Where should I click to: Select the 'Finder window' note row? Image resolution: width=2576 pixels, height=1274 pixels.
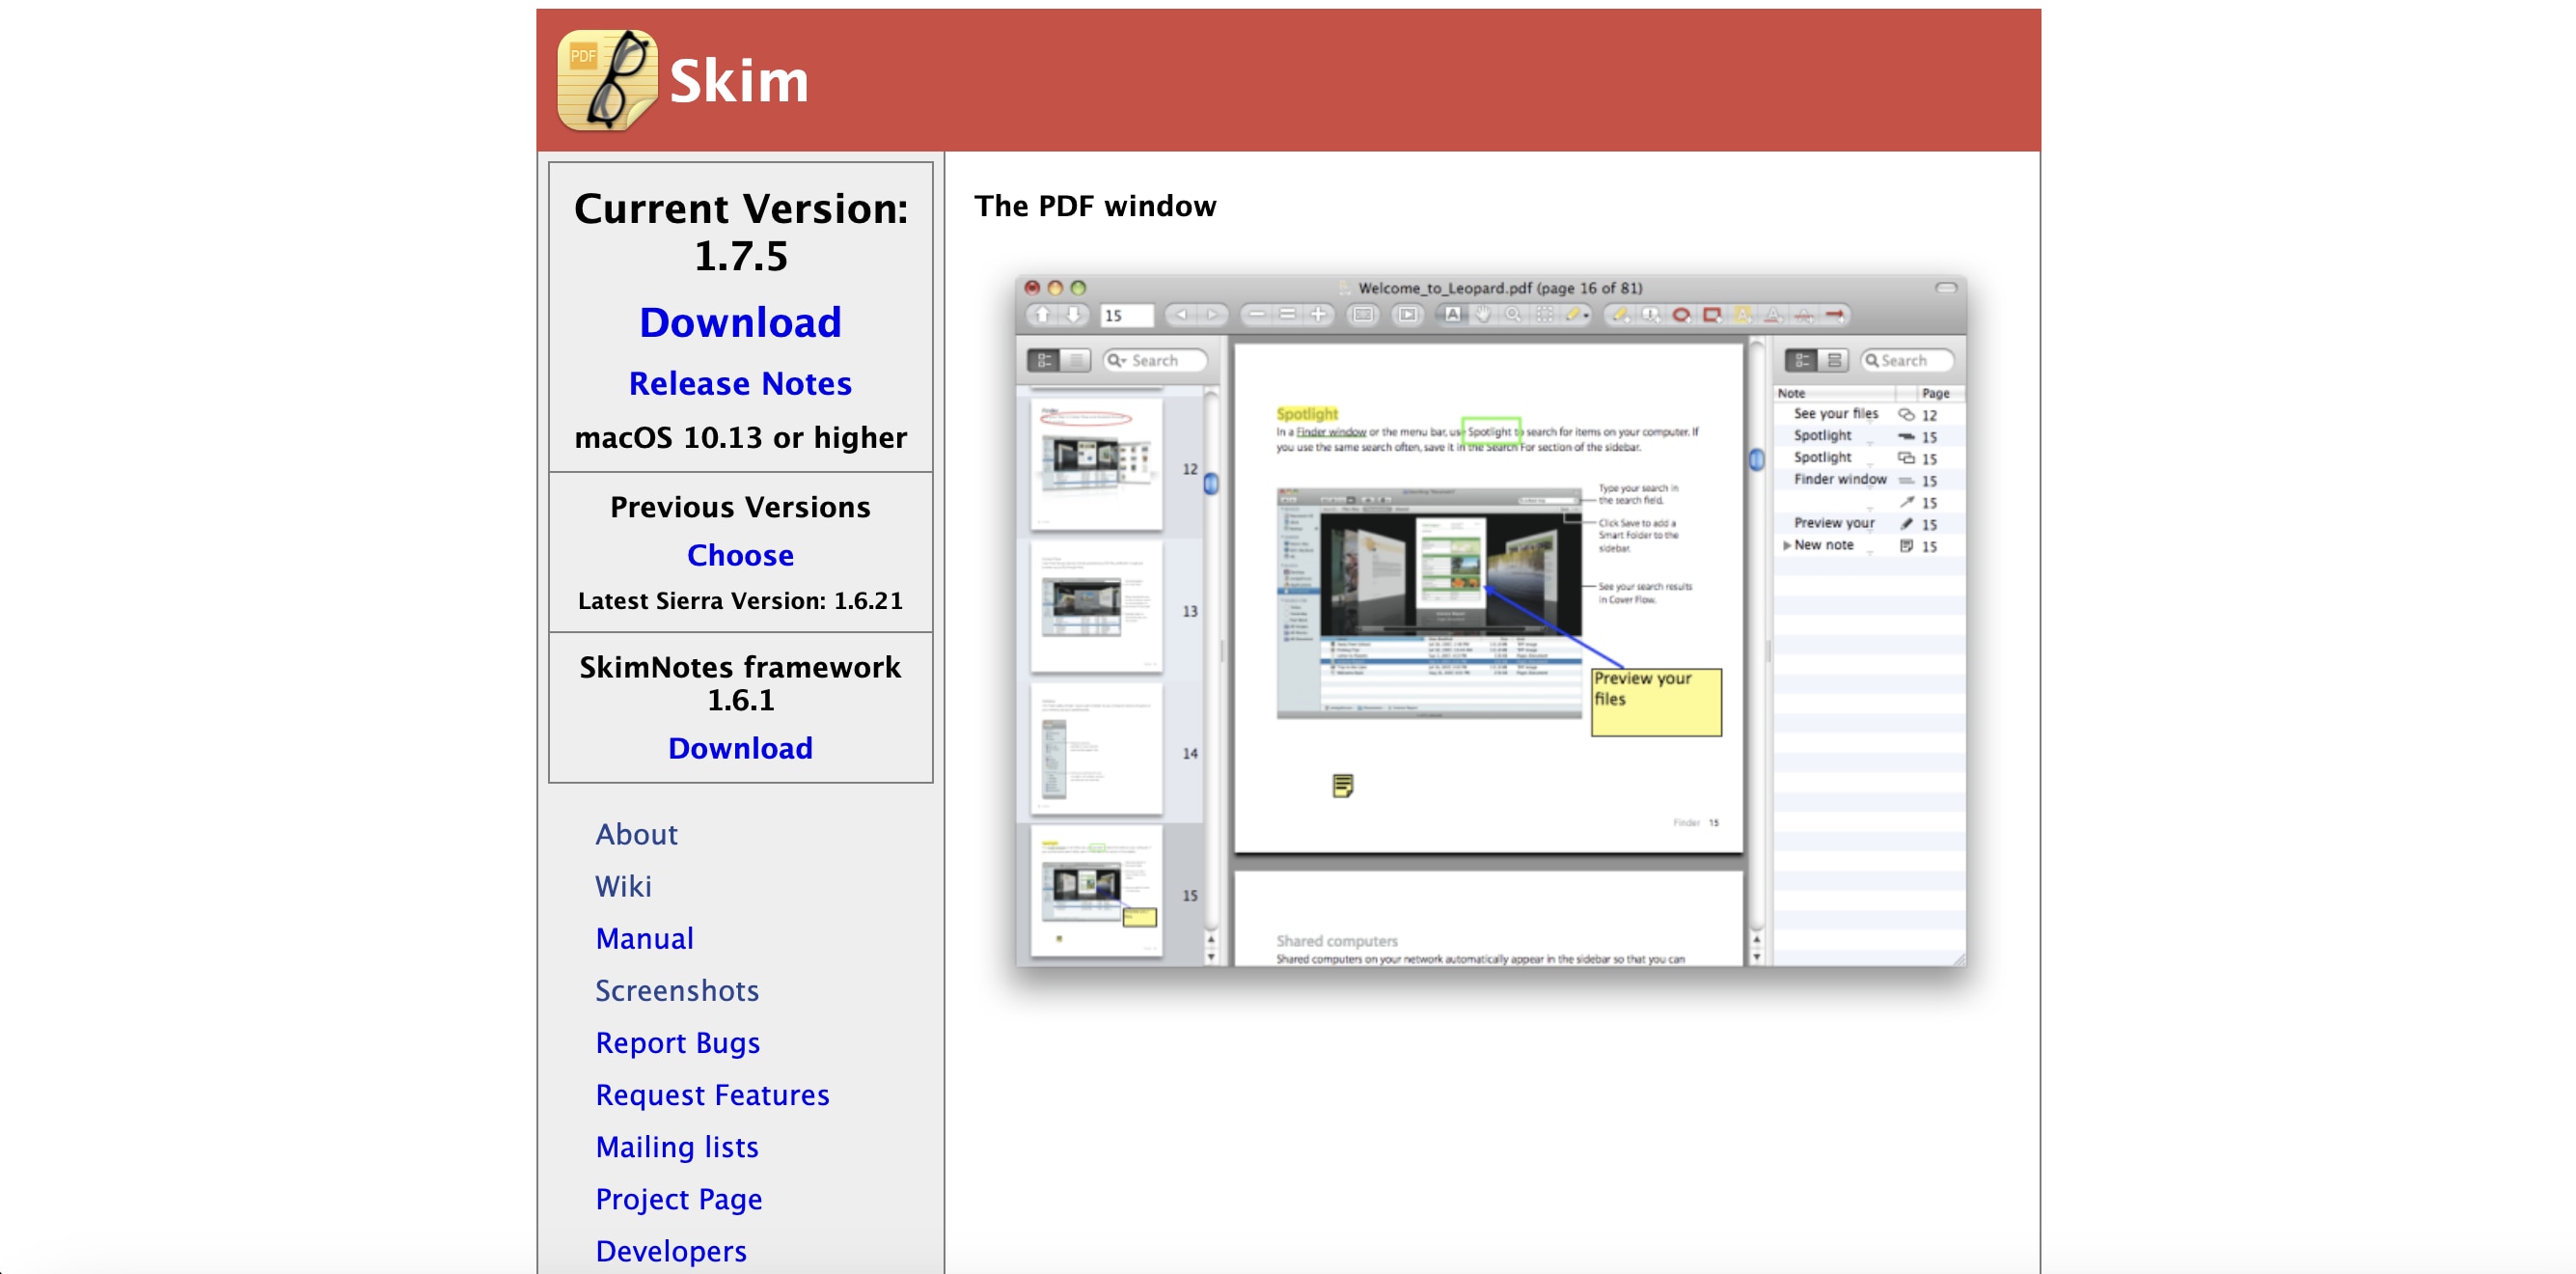(x=1869, y=480)
